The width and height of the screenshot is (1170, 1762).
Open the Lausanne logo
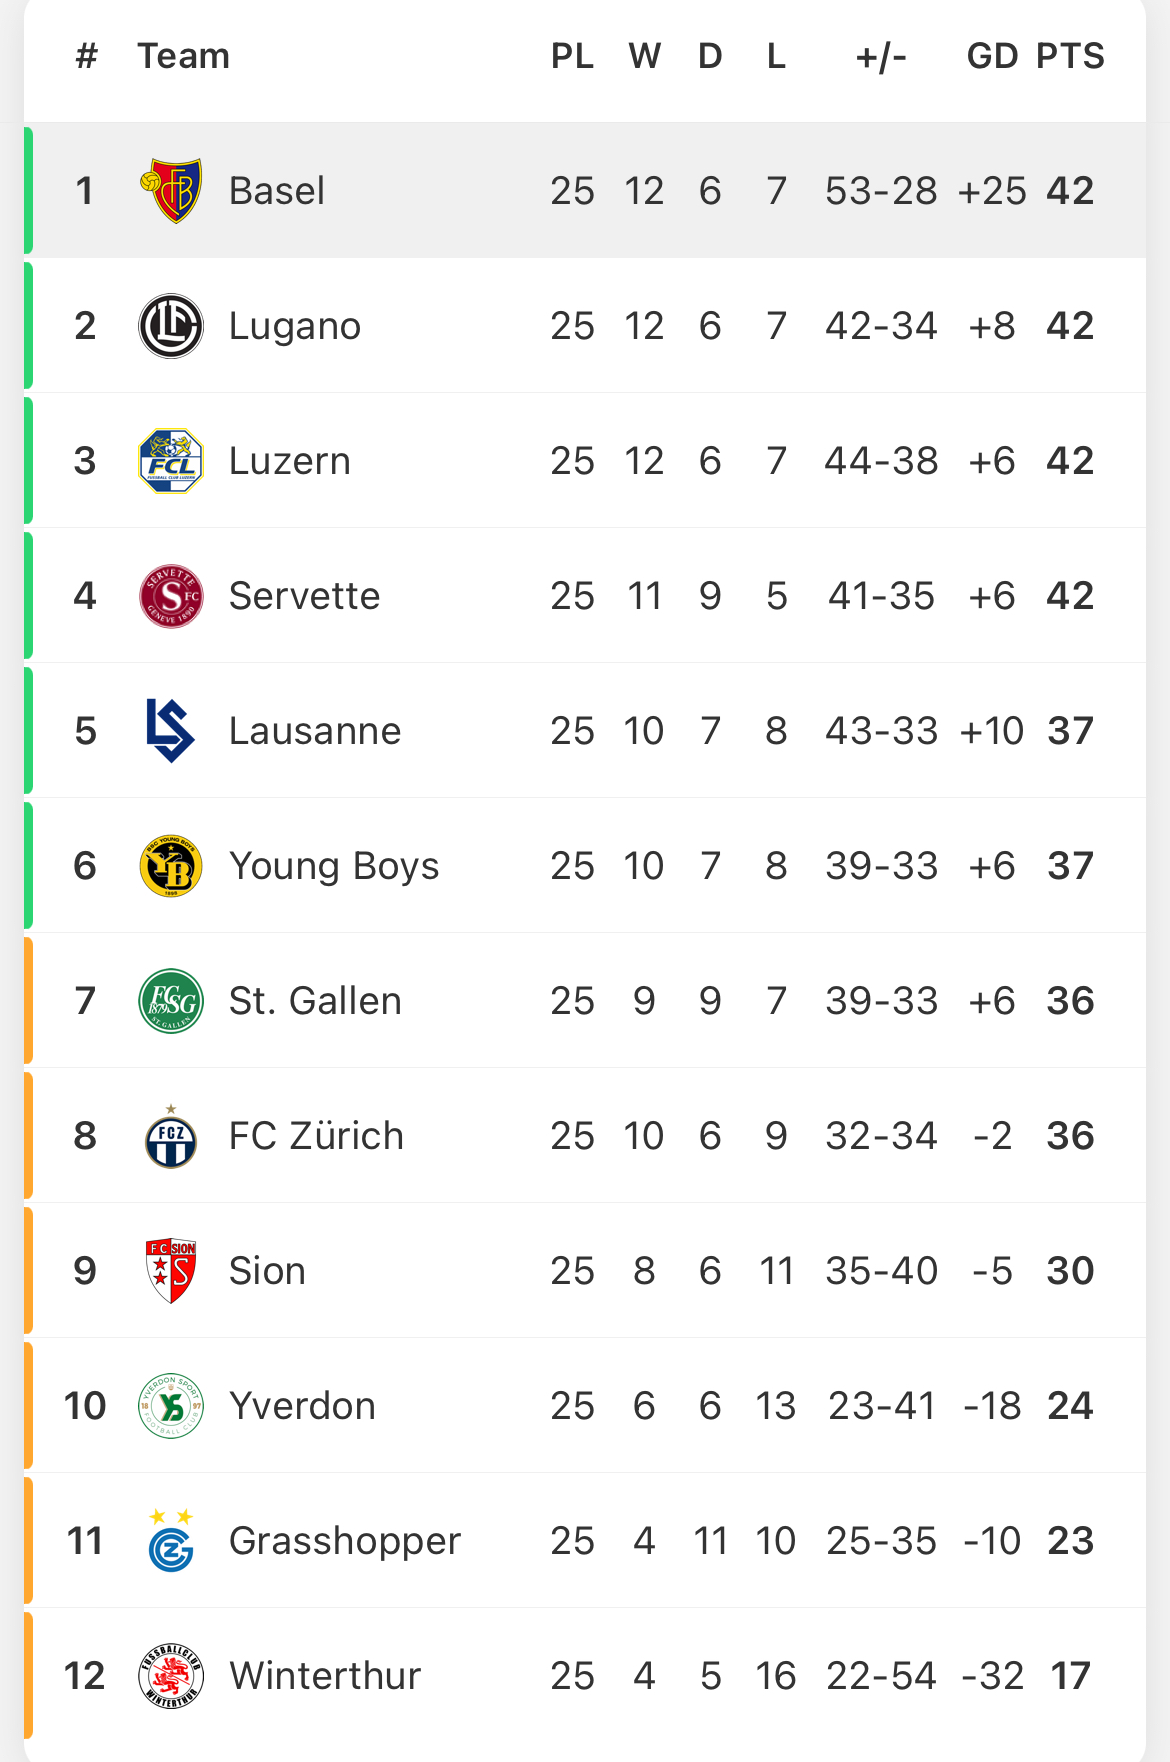click(x=171, y=731)
